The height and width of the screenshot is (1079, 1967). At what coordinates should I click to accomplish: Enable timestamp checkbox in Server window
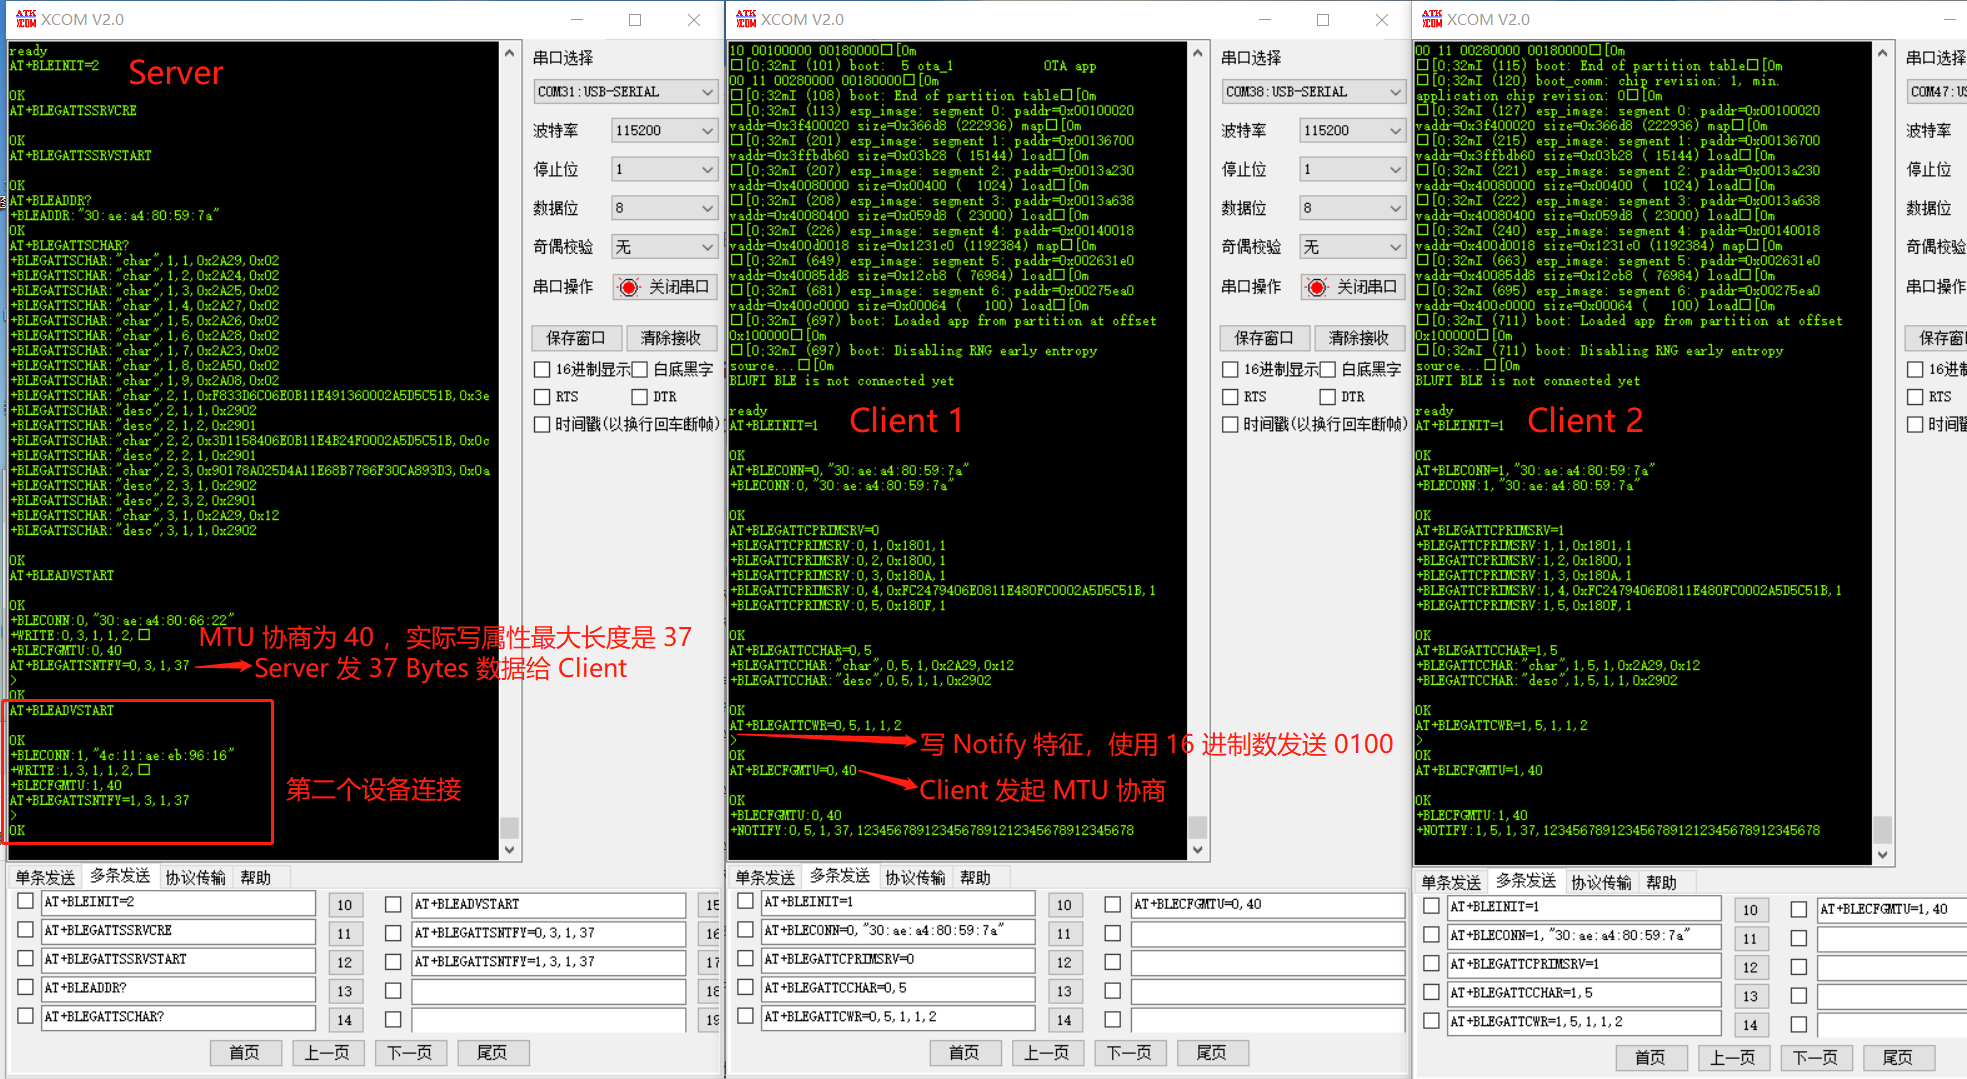[542, 424]
